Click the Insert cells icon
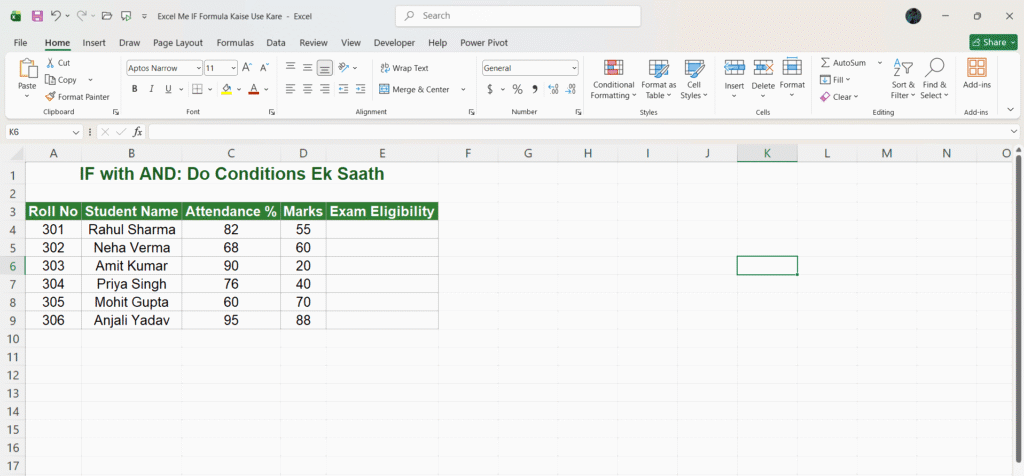This screenshot has height=476, width=1024. coord(735,67)
